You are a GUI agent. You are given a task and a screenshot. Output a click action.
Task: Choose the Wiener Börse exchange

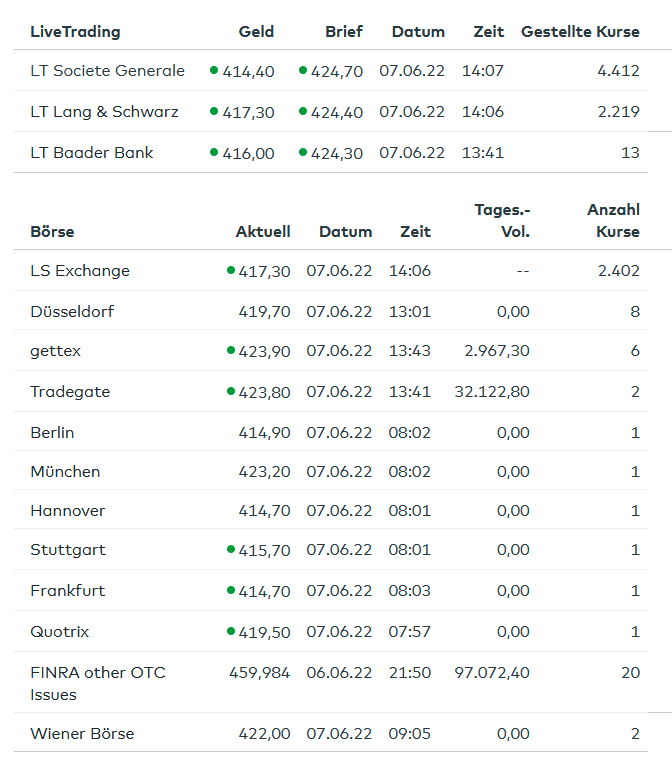pos(331,733)
